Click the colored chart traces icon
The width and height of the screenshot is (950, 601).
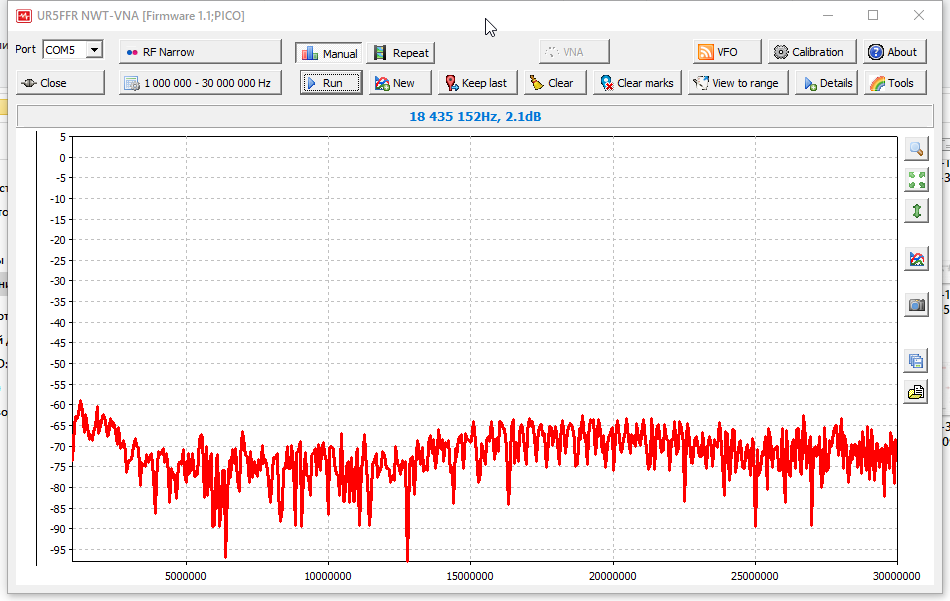tap(916, 259)
